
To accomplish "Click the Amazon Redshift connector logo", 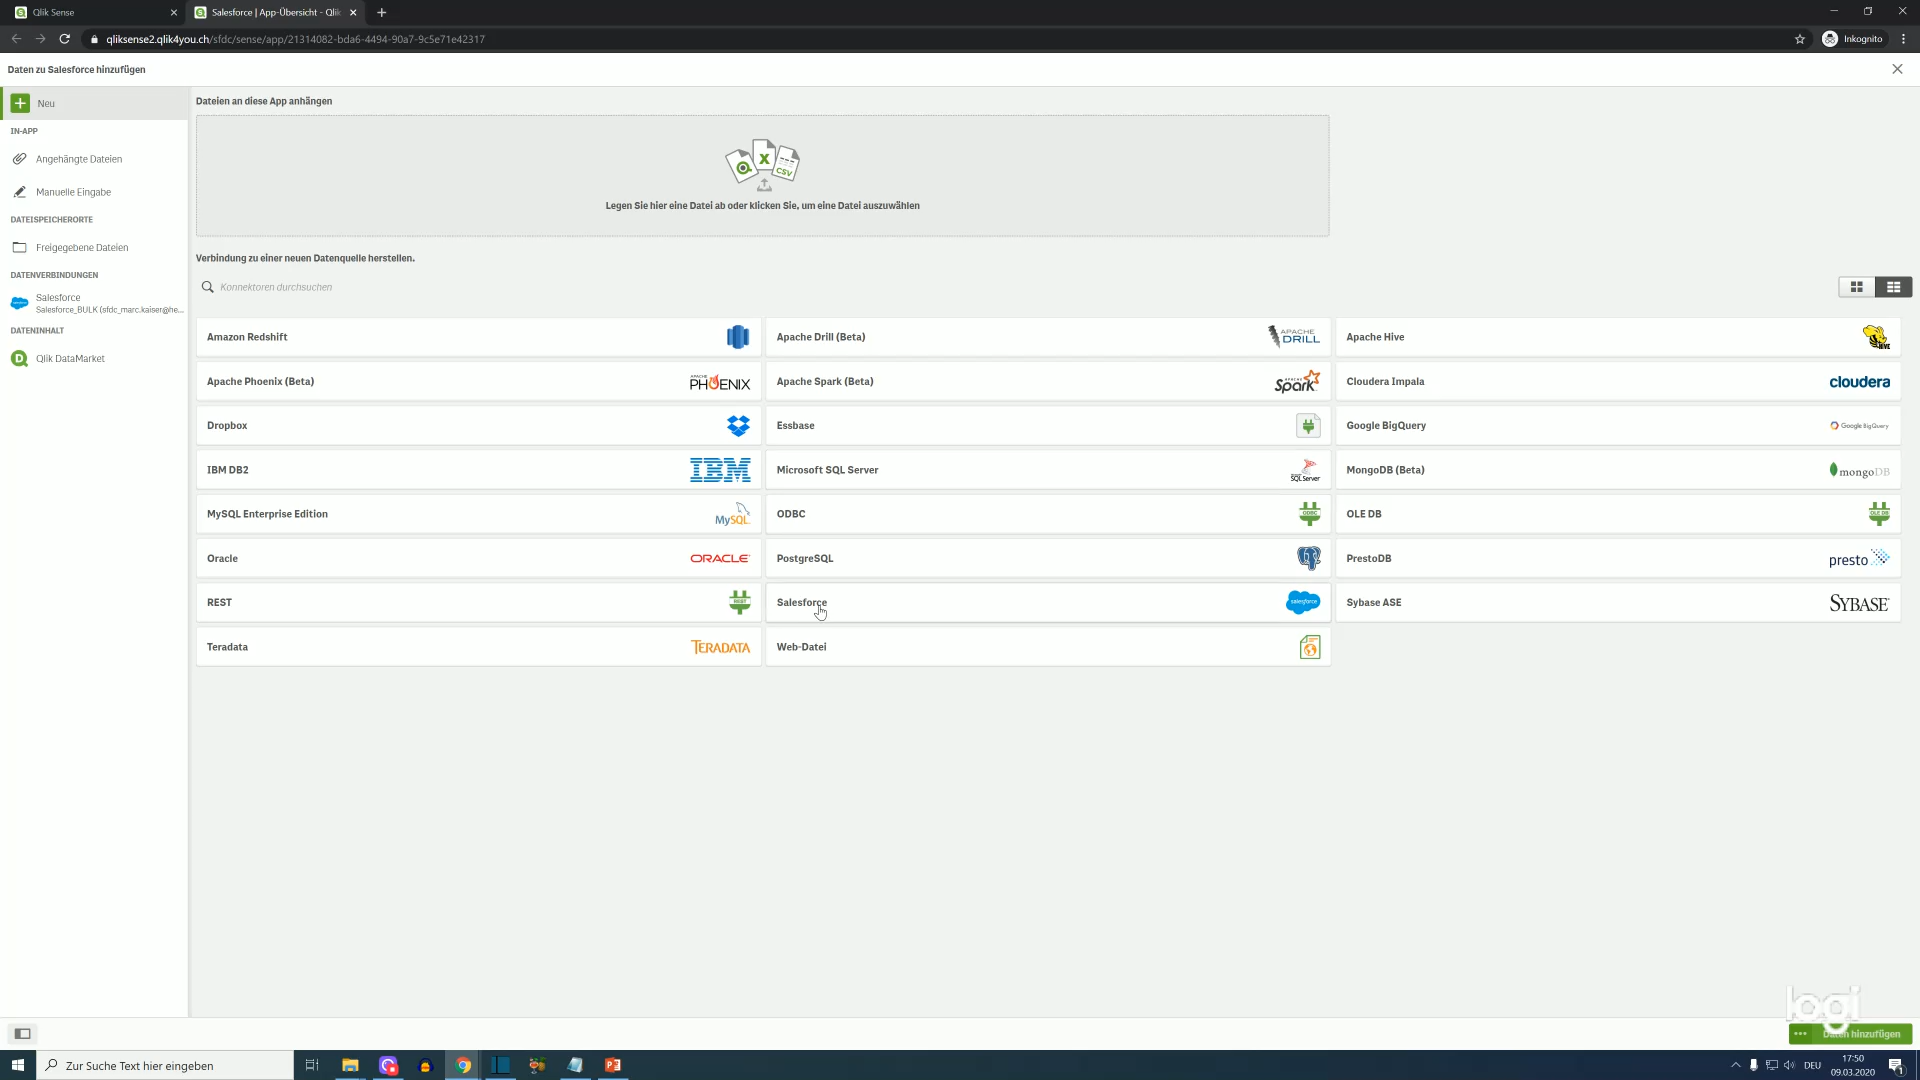I will point(738,337).
